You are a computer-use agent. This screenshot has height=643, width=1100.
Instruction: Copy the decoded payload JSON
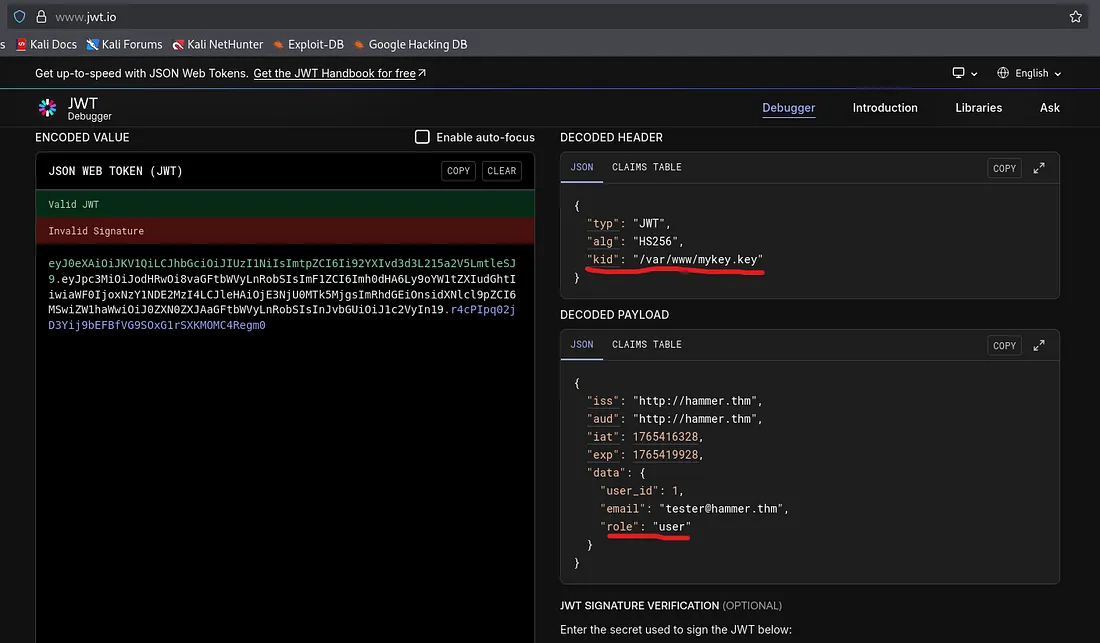(1004, 345)
